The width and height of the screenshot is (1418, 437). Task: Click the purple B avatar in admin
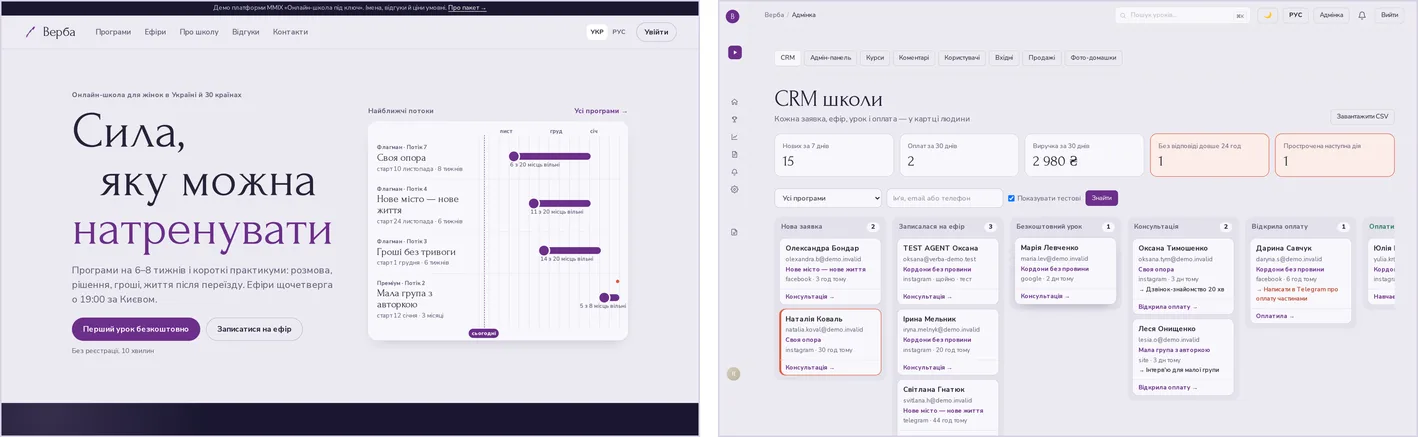(733, 16)
